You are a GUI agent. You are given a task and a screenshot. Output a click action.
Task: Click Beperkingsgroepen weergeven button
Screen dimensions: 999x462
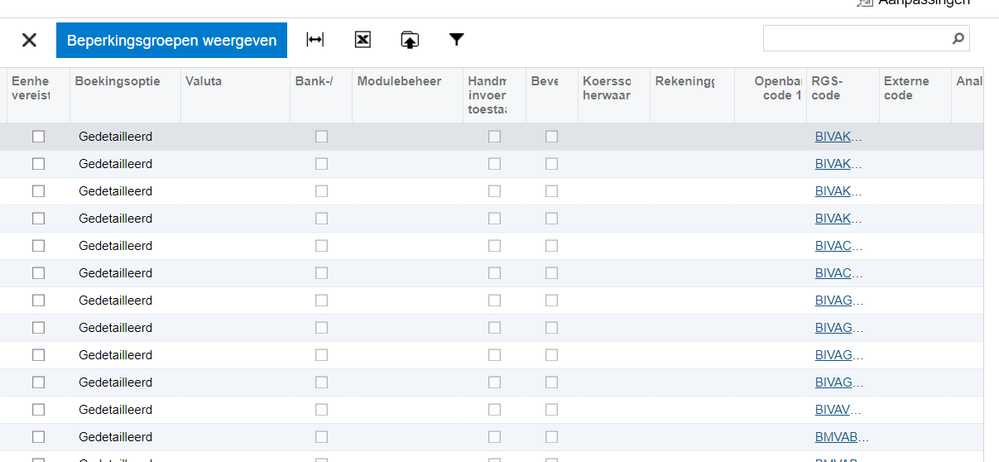point(171,40)
